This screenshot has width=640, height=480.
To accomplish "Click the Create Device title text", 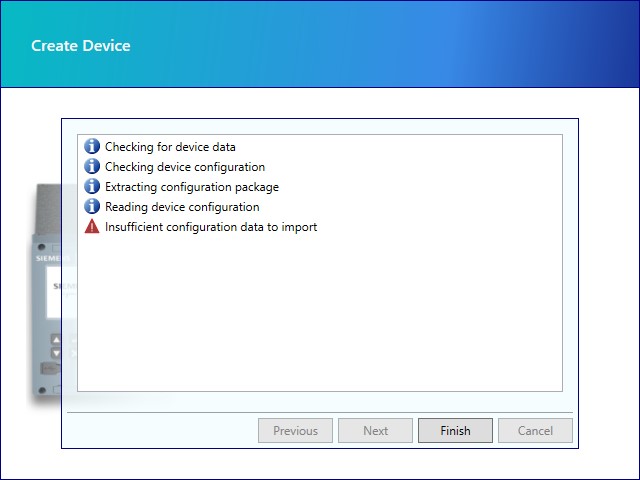I will (81, 45).
